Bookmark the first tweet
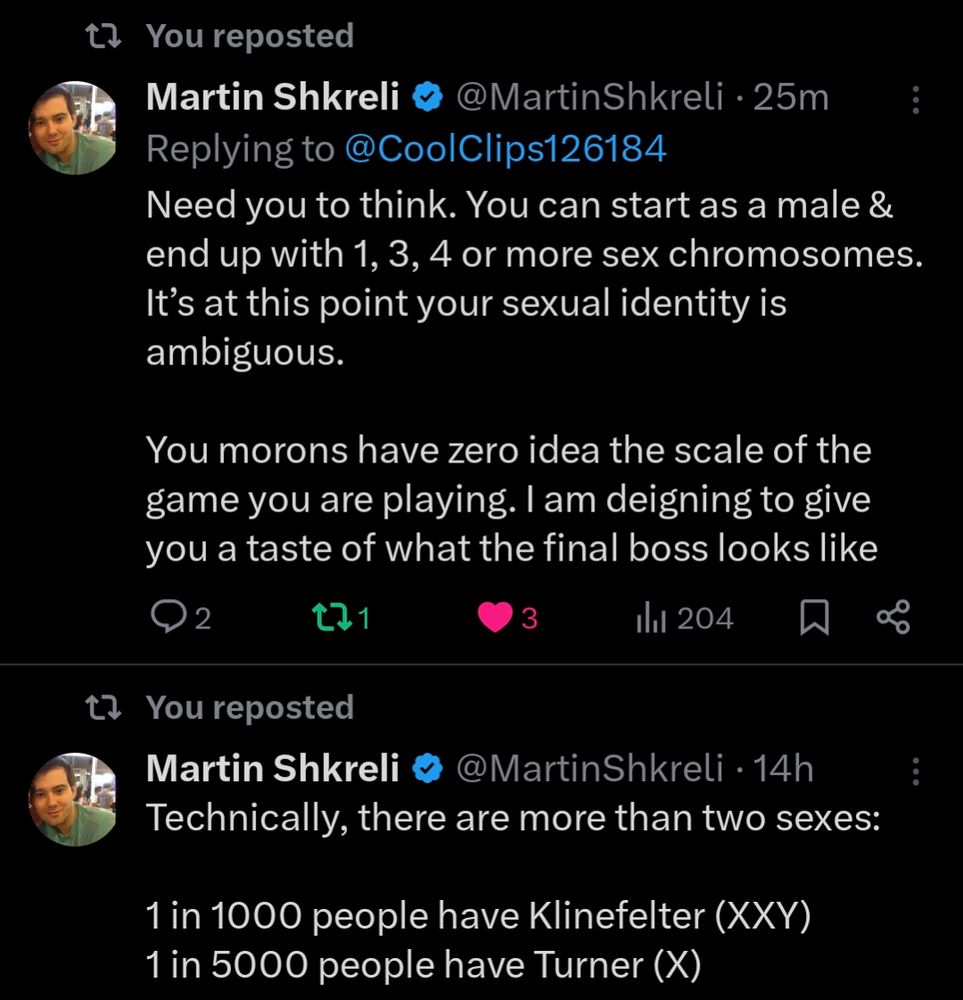Image resolution: width=963 pixels, height=1000 pixels. point(815,620)
